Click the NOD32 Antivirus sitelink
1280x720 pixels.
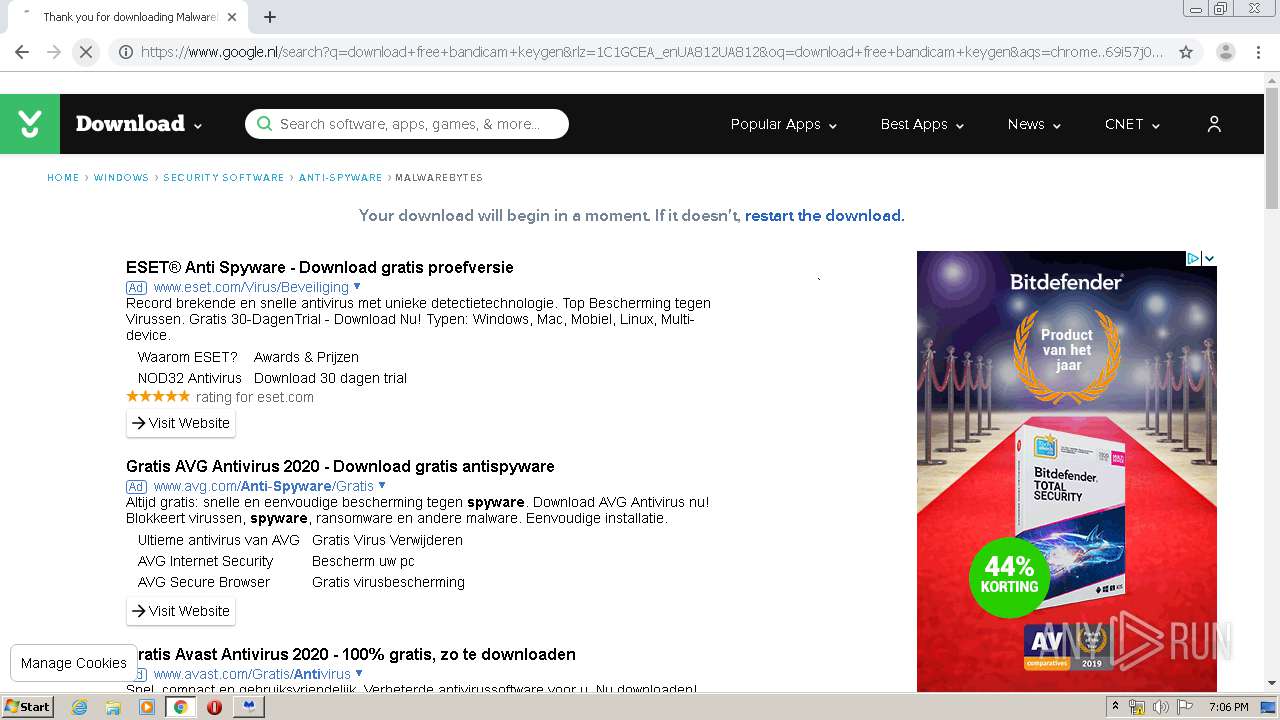pyautogui.click(x=190, y=378)
